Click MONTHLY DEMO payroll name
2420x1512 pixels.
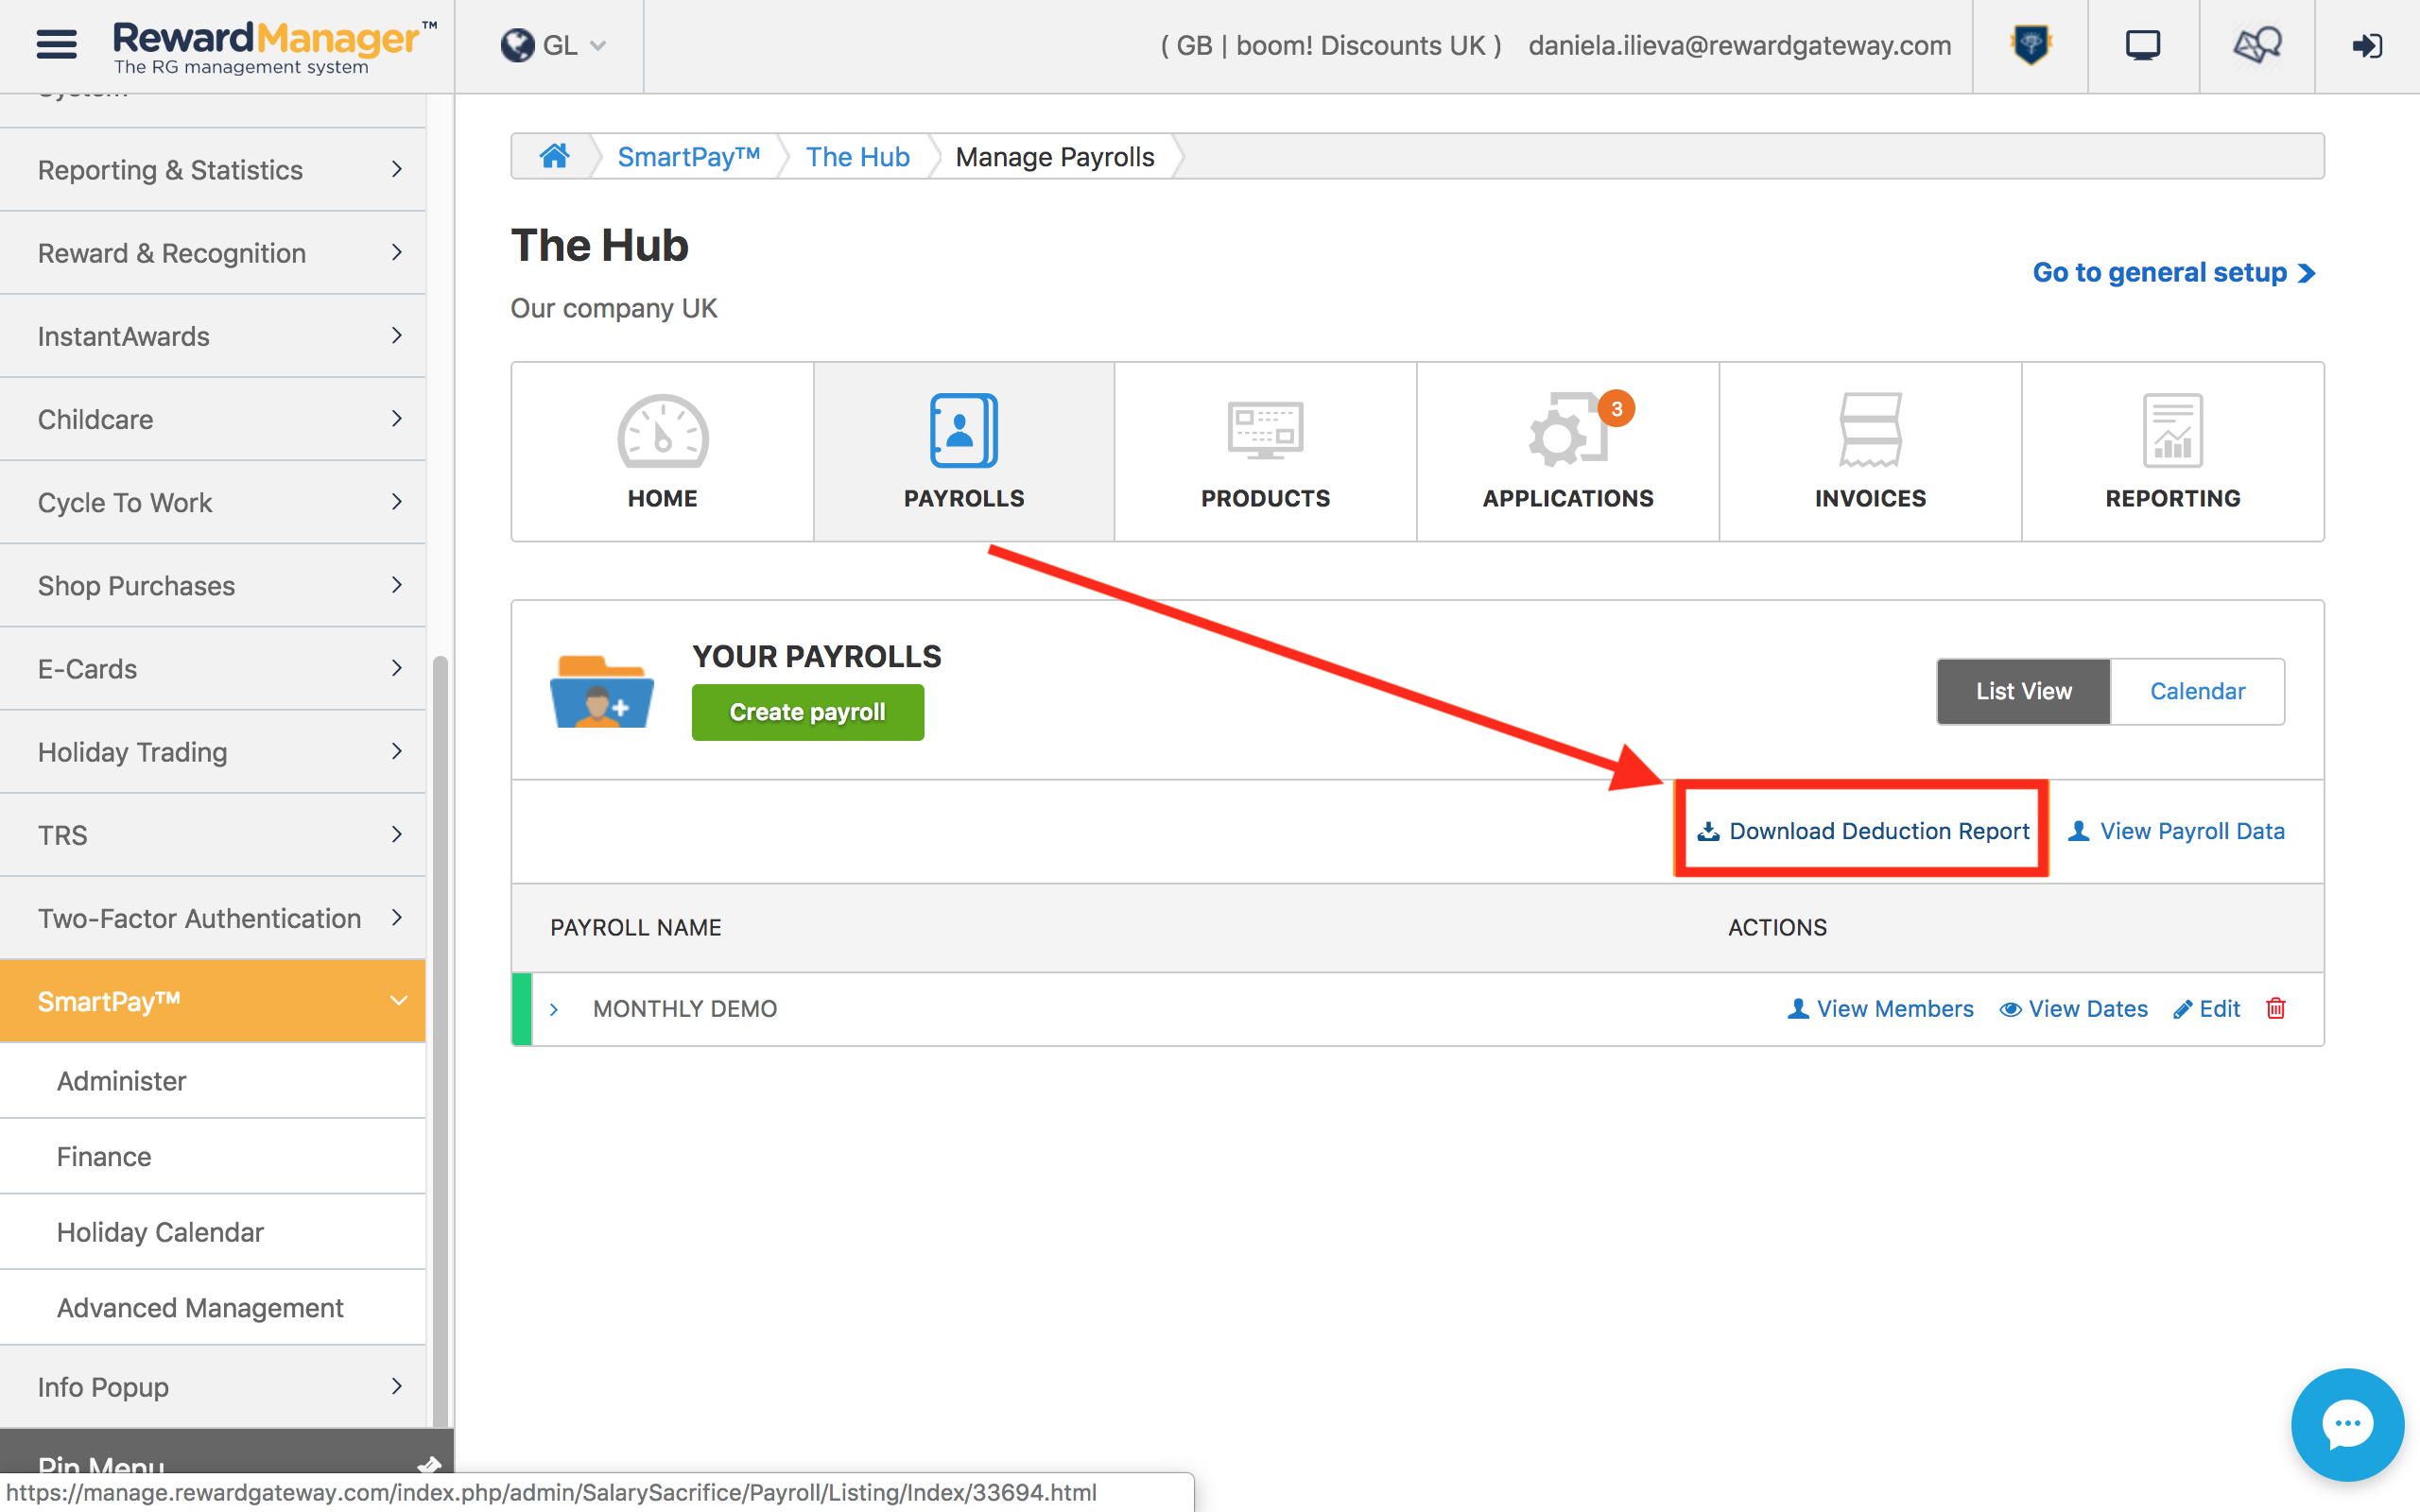tap(685, 1009)
